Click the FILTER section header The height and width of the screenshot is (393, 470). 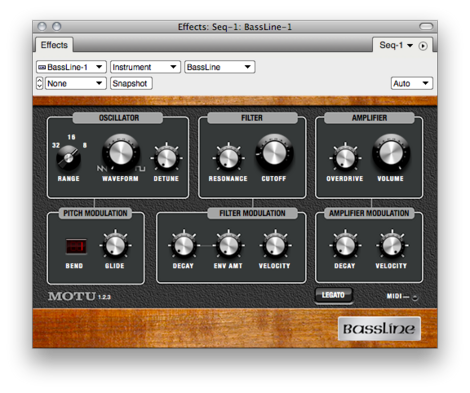(x=252, y=118)
